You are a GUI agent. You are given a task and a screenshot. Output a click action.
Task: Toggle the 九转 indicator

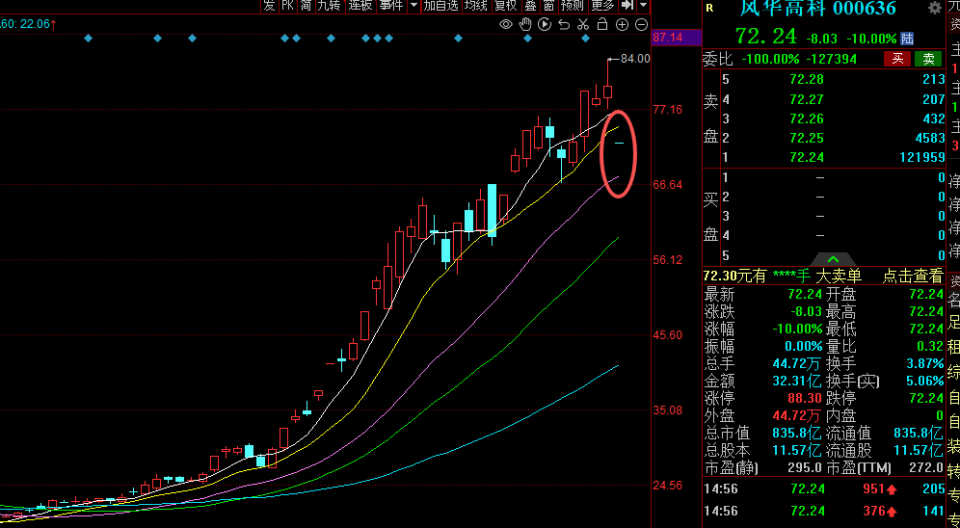click(x=329, y=6)
